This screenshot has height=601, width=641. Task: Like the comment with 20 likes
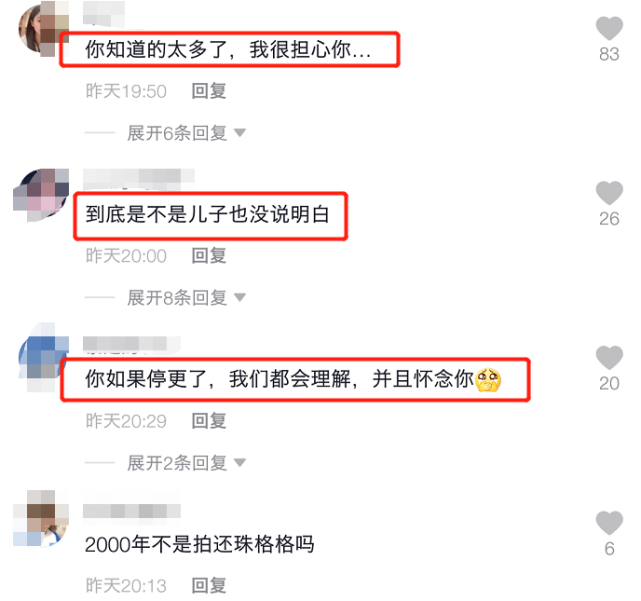tap(609, 358)
